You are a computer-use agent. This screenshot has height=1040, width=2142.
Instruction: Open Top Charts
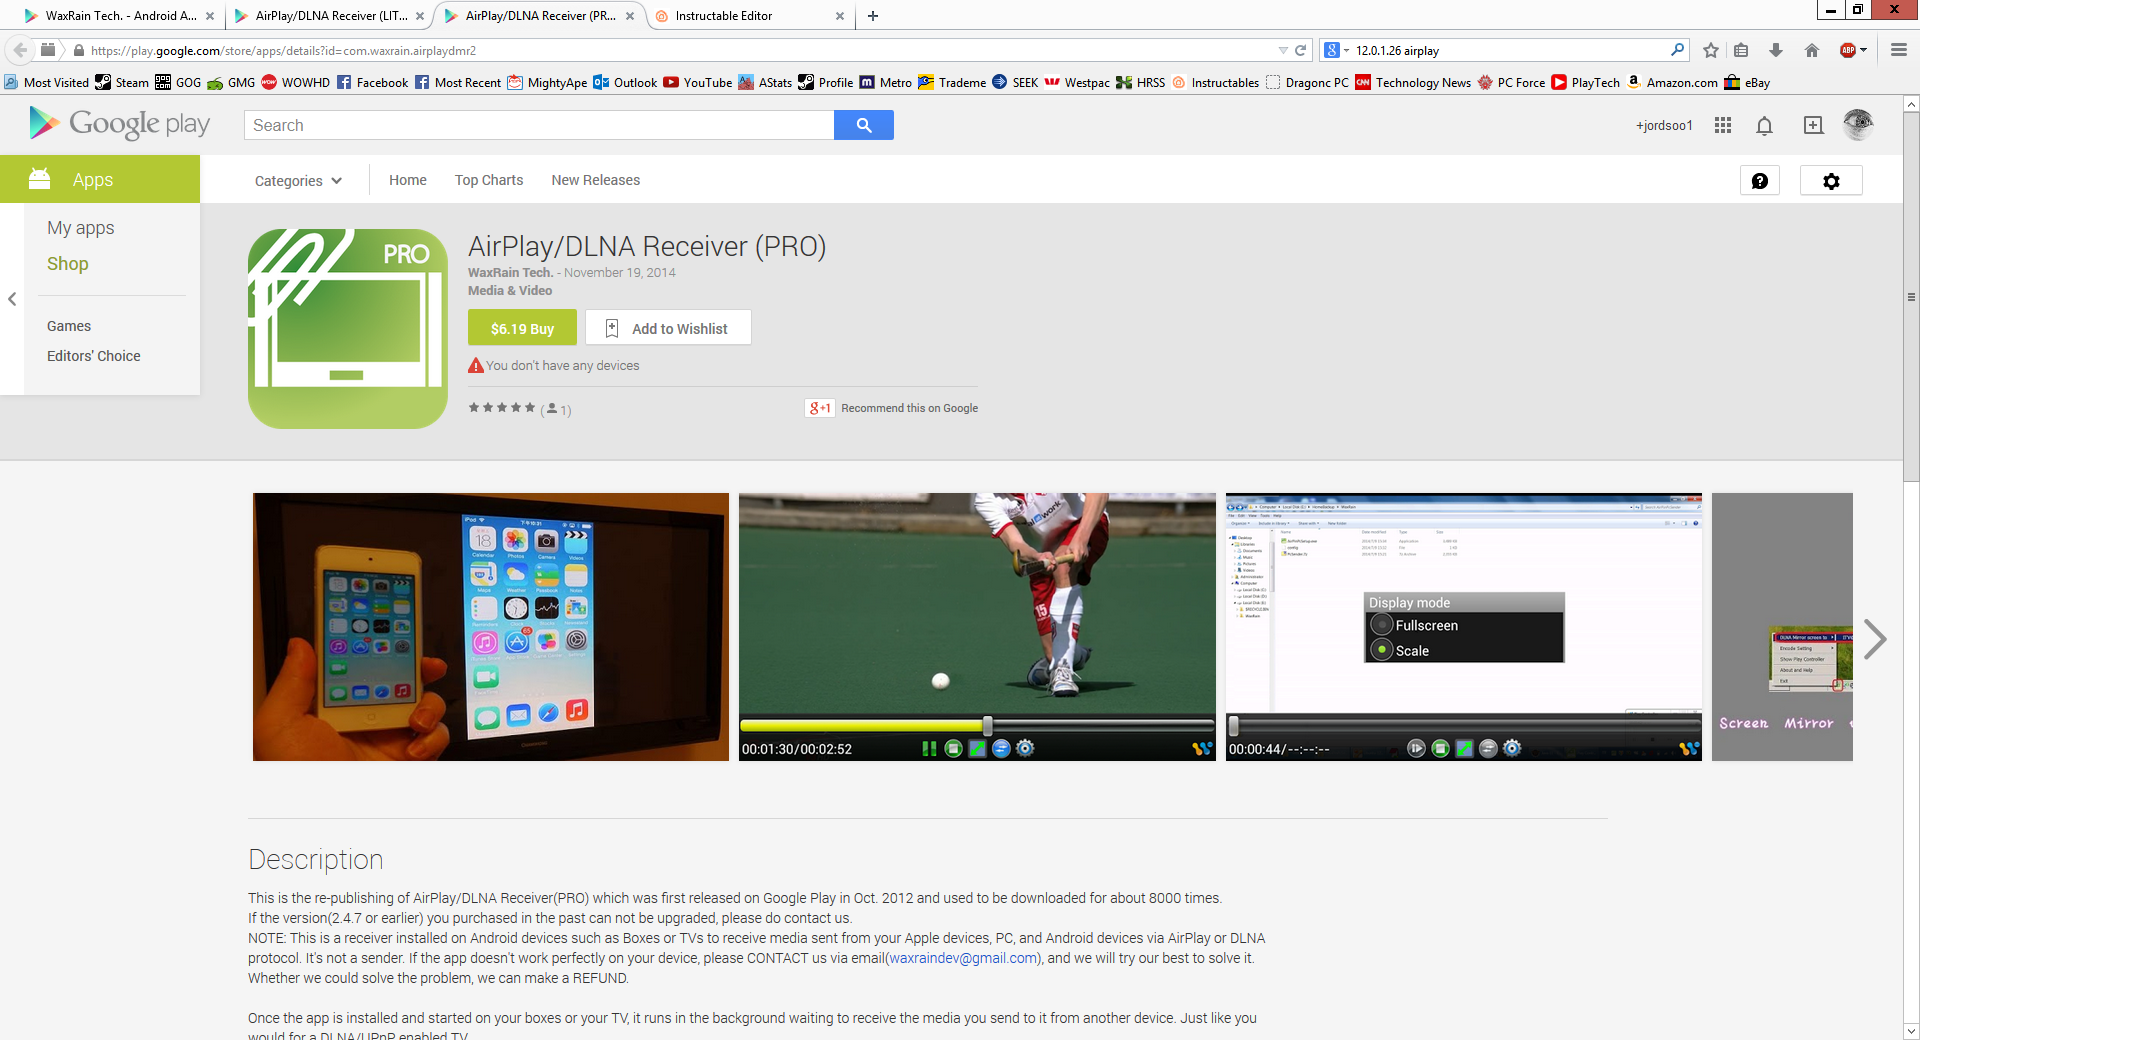coord(489,180)
